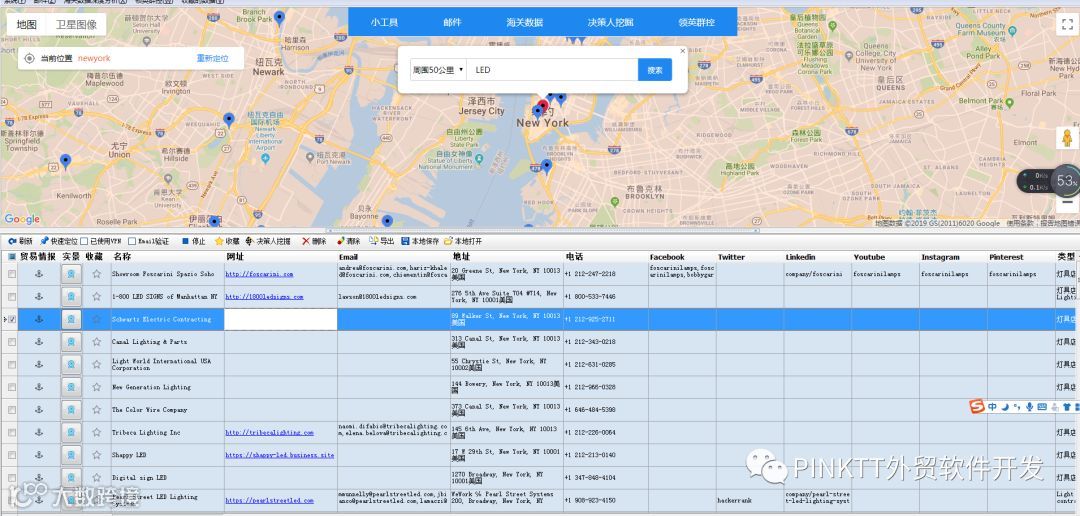1080x516 pixels.
Task: Click the LED keyword search field
Action: [x=552, y=70]
